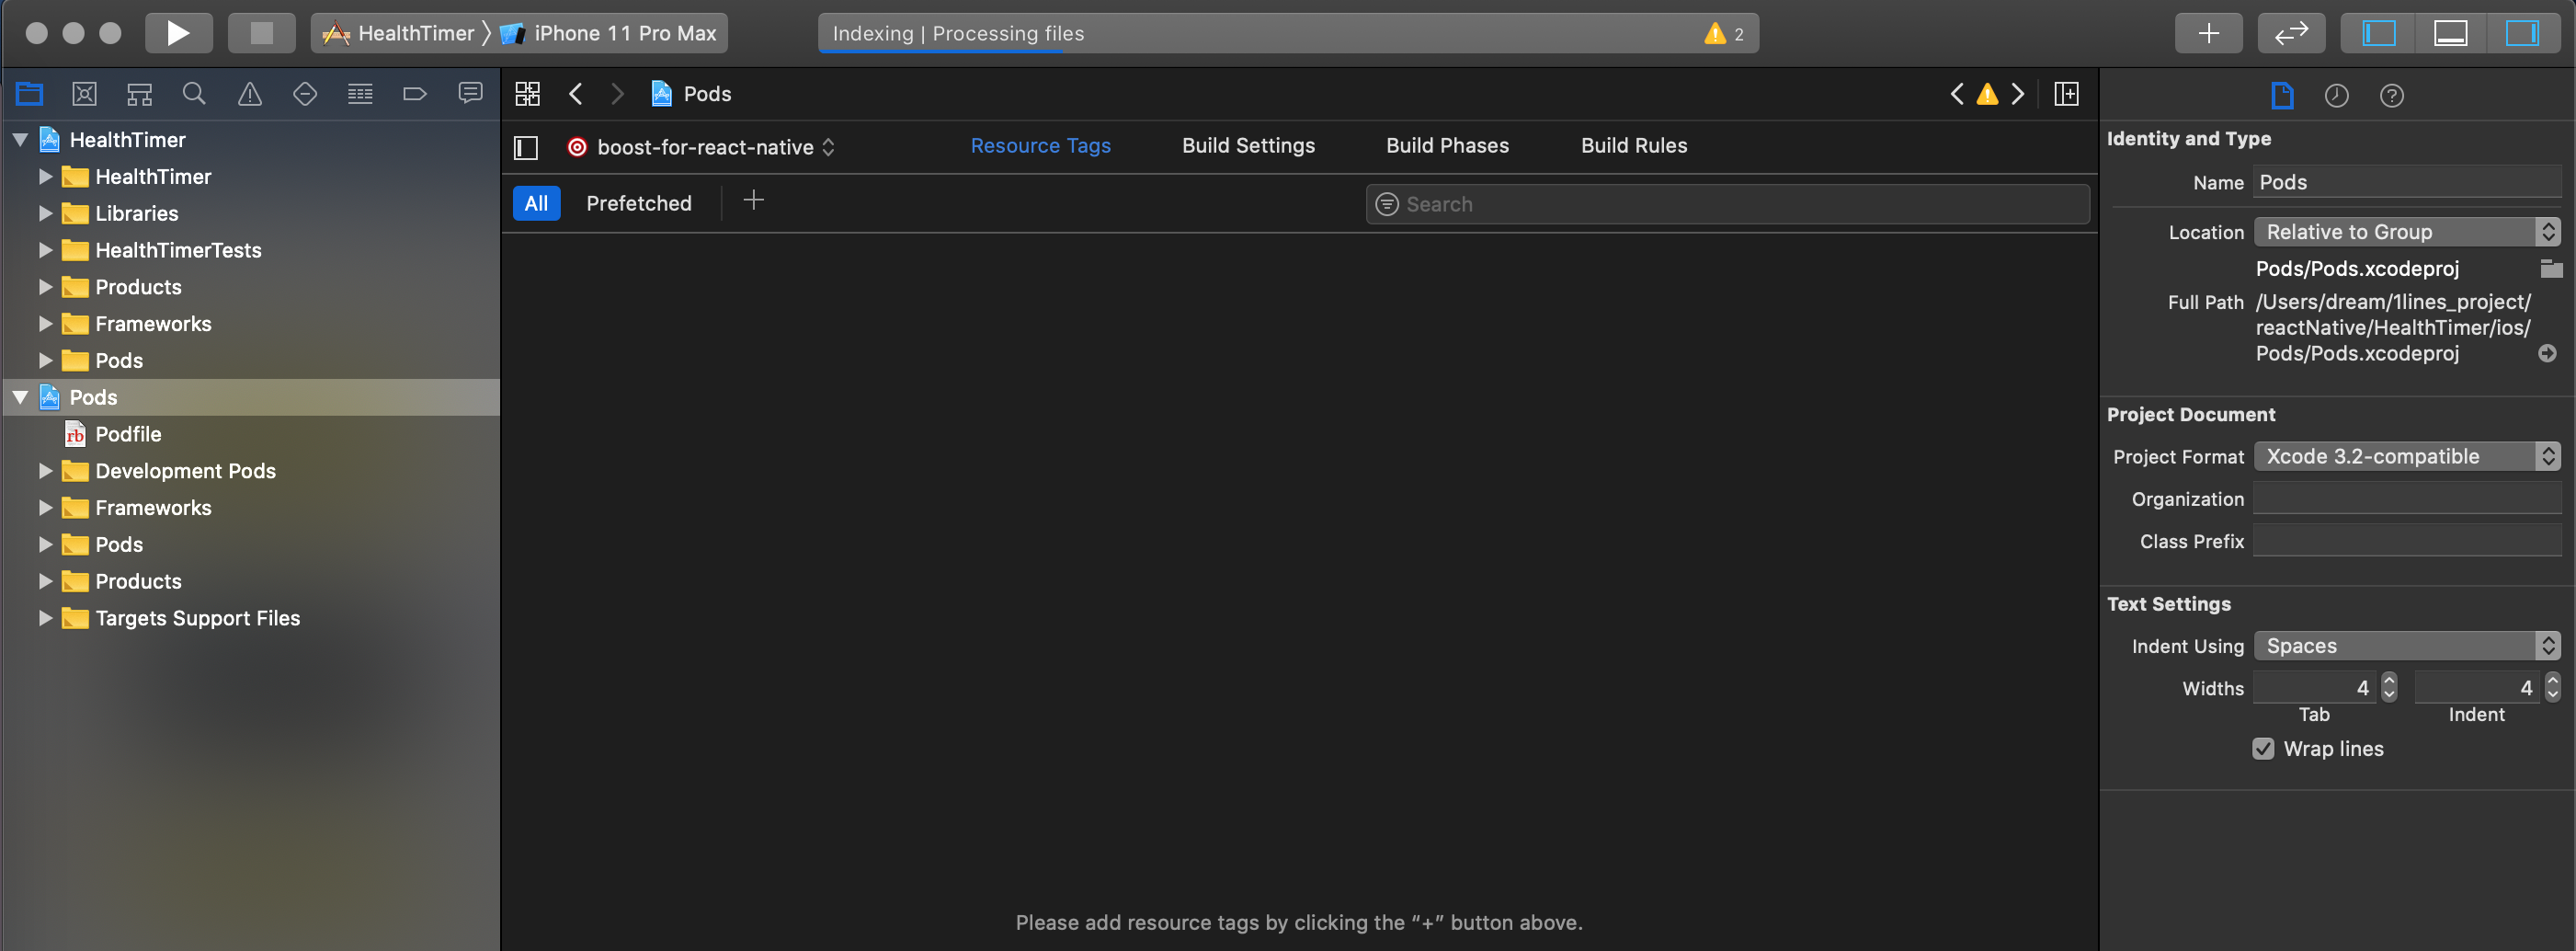2576x951 pixels.
Task: Open the Project Format dropdown
Action: point(2407,457)
